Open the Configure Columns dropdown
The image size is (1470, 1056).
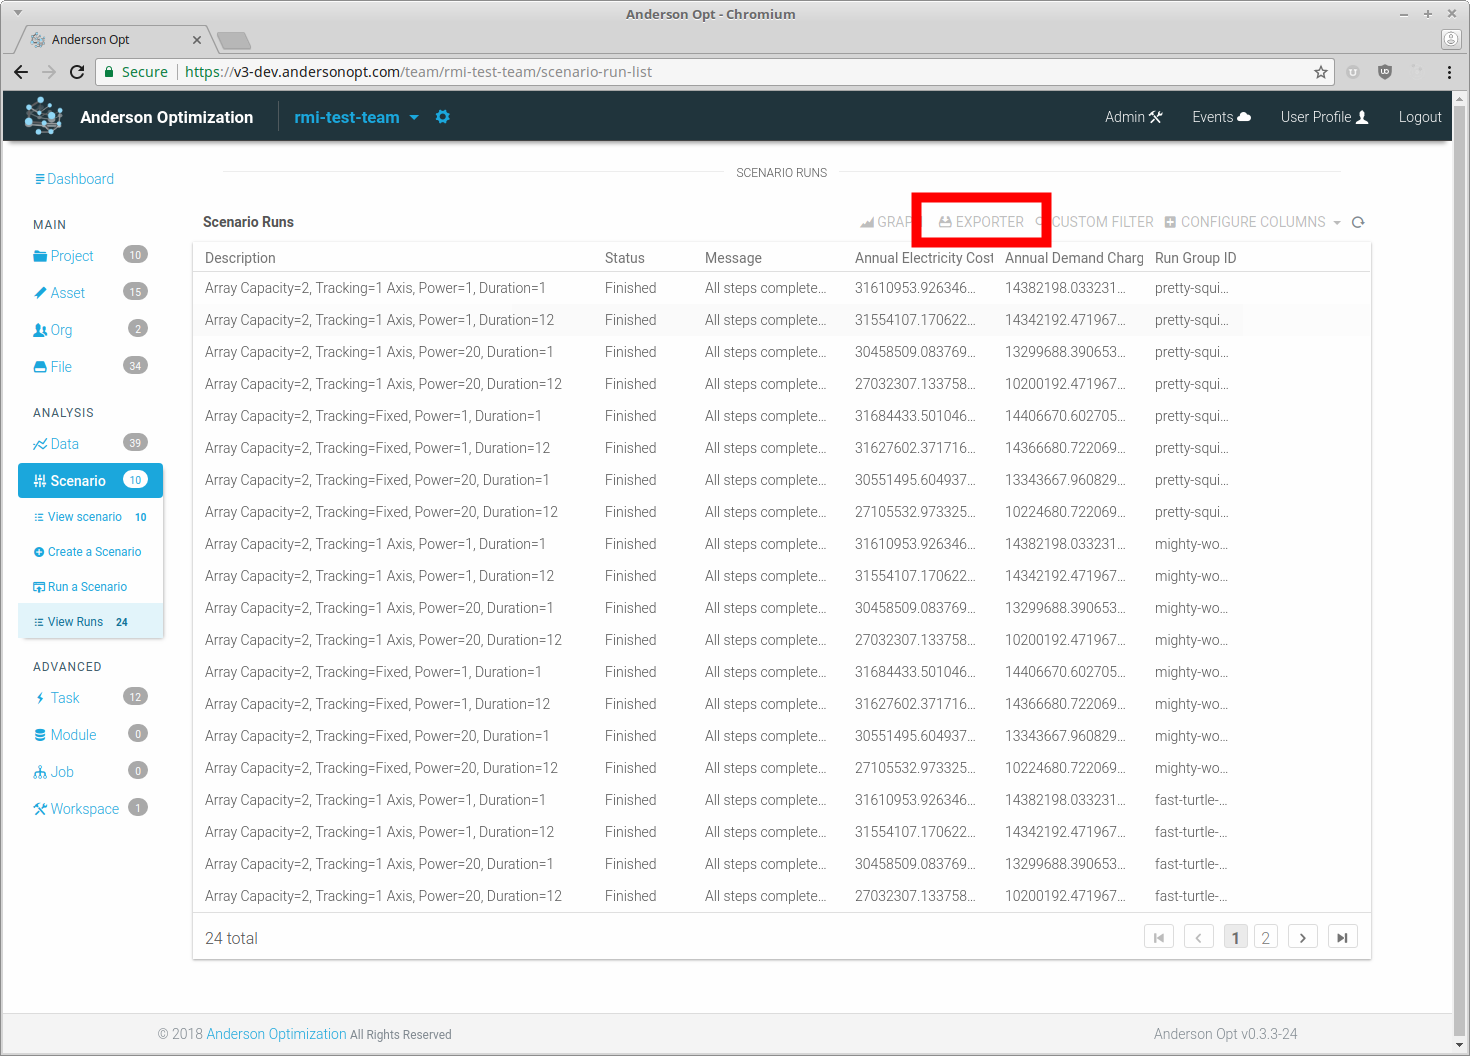pyautogui.click(x=1252, y=222)
